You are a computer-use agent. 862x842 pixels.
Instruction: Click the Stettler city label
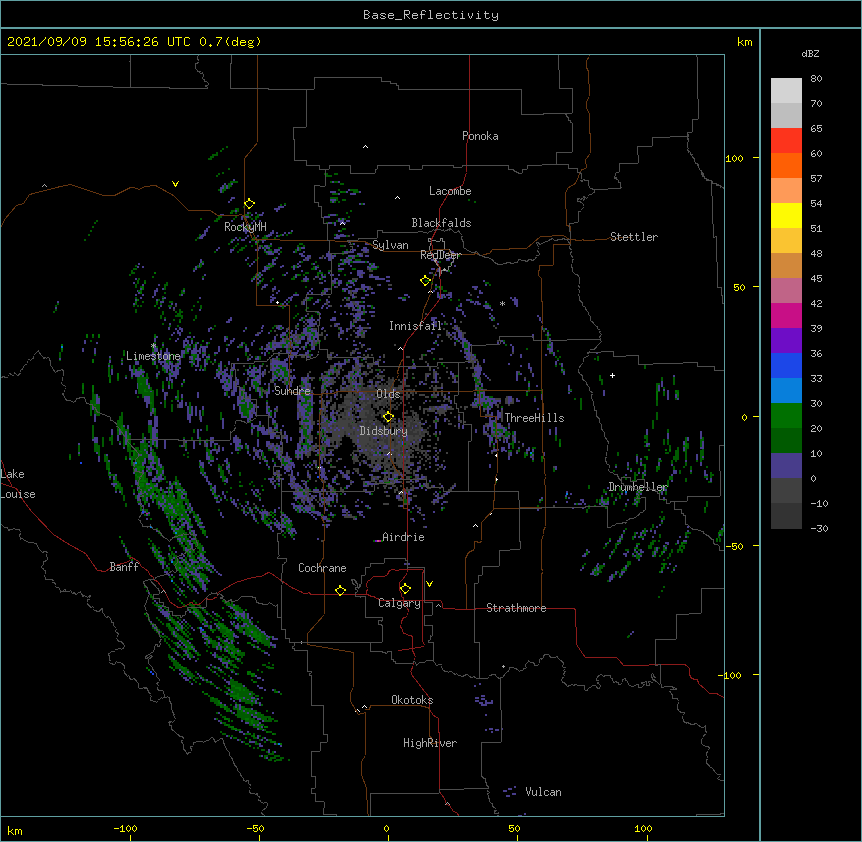point(634,237)
